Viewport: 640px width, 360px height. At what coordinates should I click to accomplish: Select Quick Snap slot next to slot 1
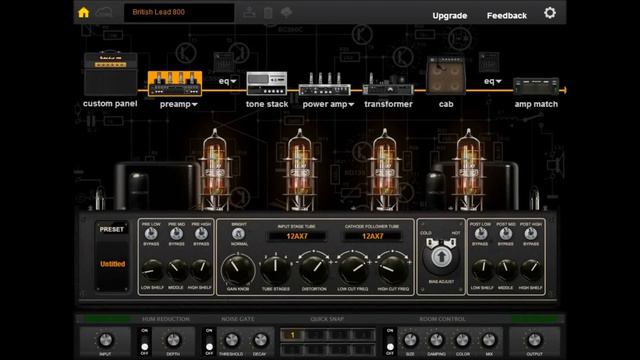pos(316,335)
